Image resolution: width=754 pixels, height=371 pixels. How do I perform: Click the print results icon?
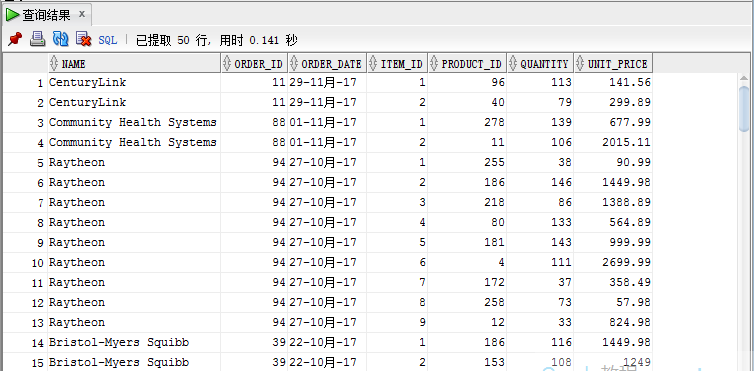38,39
